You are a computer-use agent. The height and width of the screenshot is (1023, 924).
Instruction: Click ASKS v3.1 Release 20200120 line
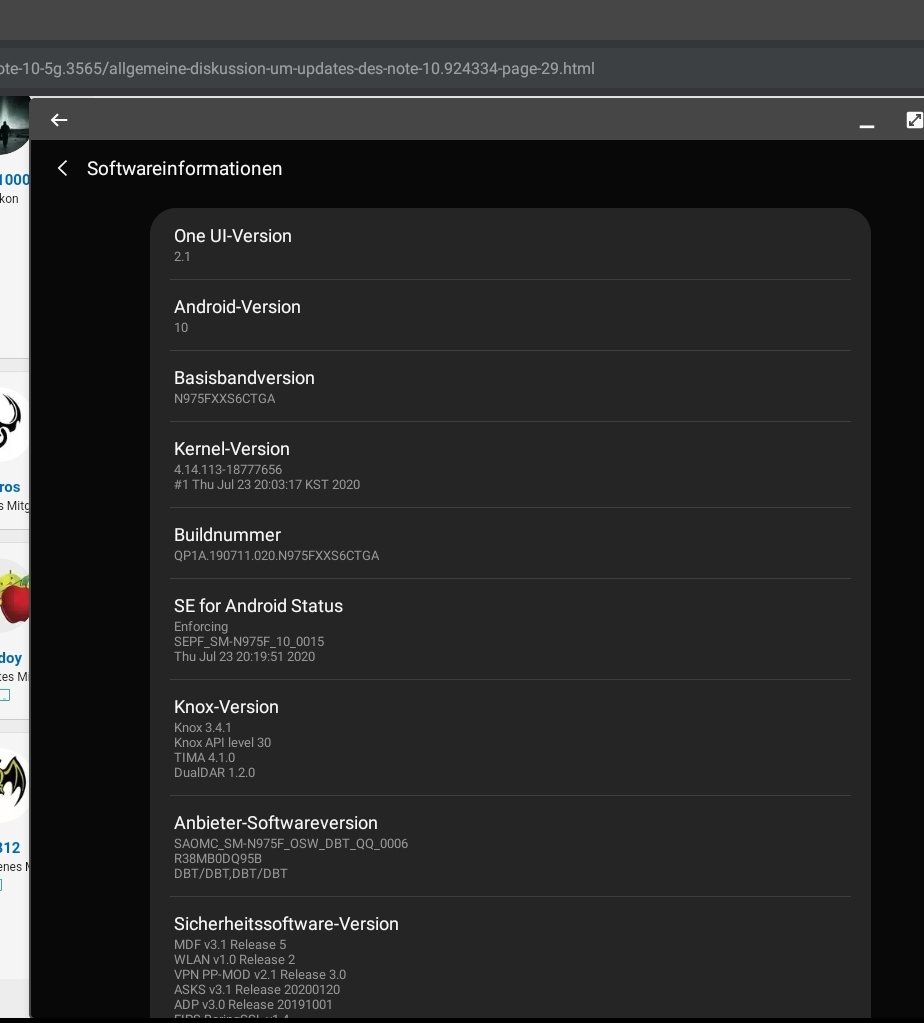(x=256, y=990)
